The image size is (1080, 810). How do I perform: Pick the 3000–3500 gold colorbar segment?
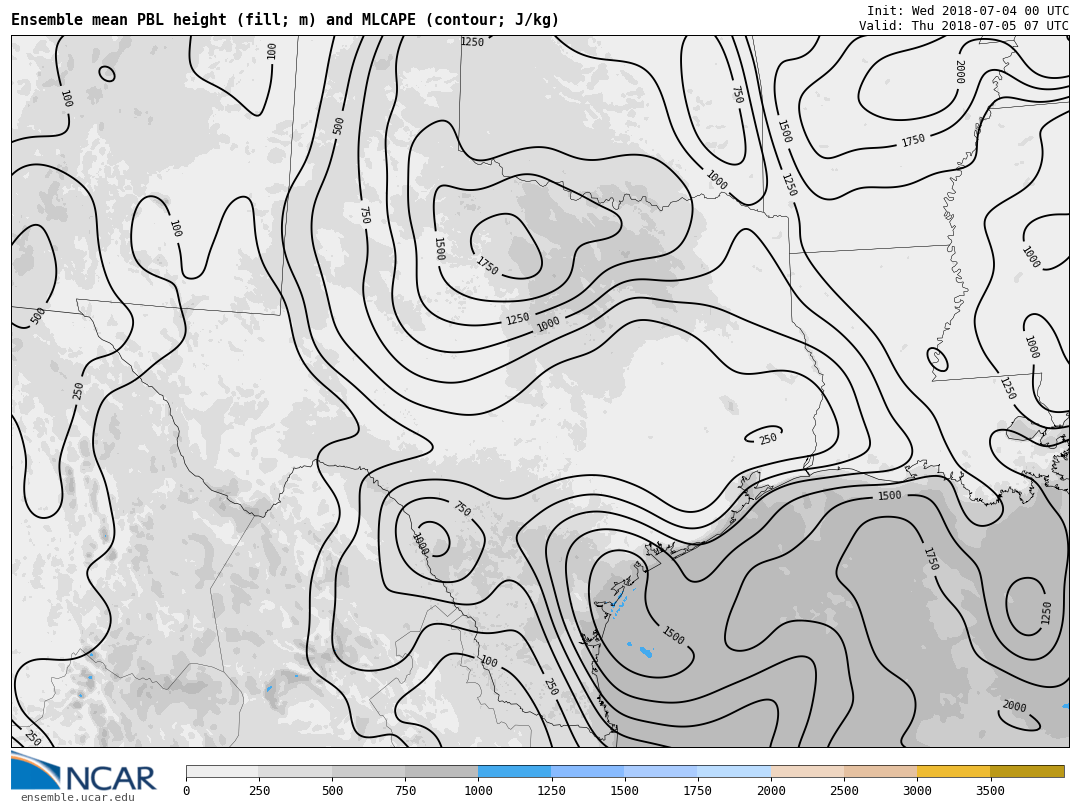point(953,771)
